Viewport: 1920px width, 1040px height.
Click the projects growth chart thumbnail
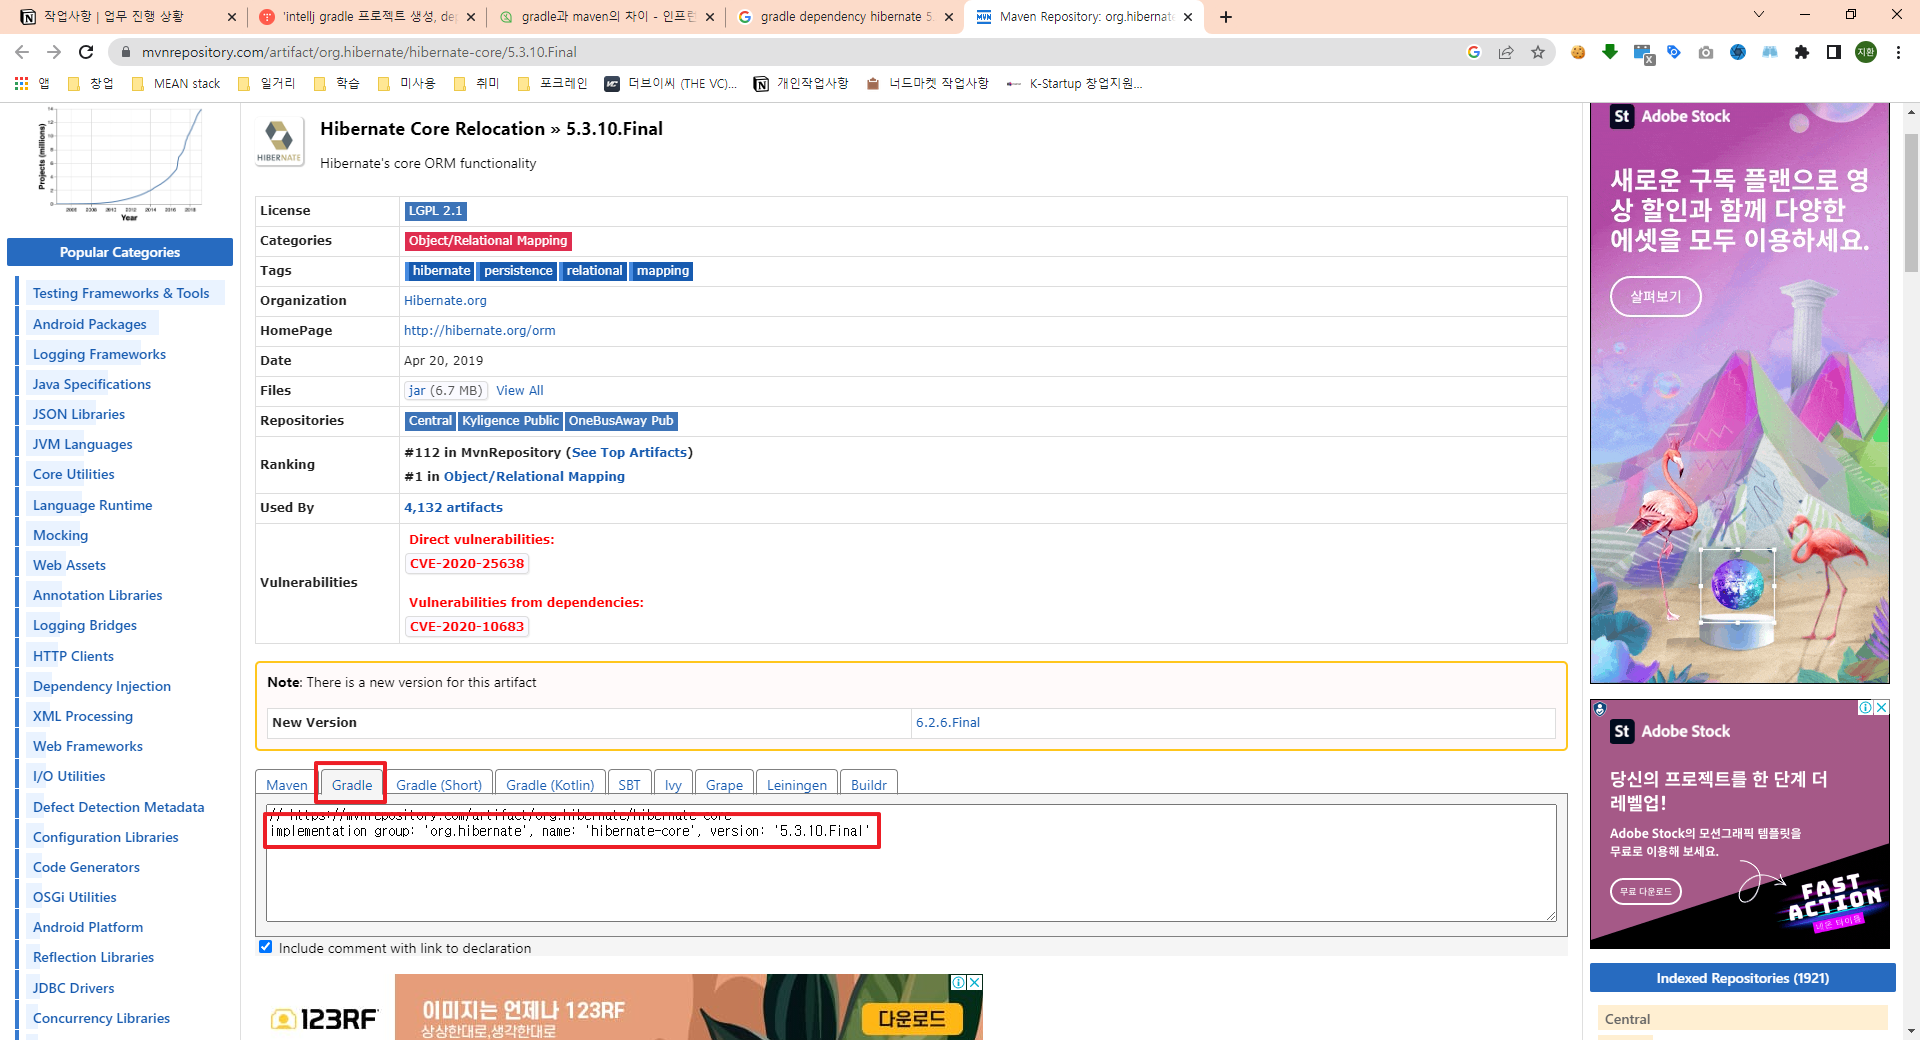[x=121, y=163]
